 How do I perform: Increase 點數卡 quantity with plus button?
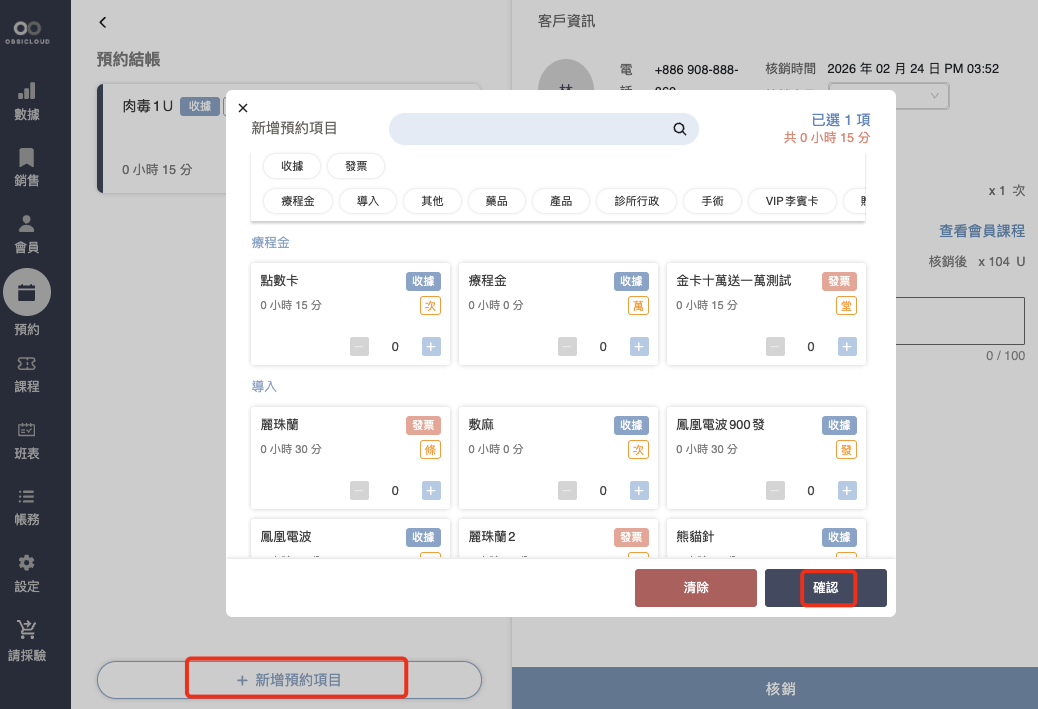coord(431,347)
